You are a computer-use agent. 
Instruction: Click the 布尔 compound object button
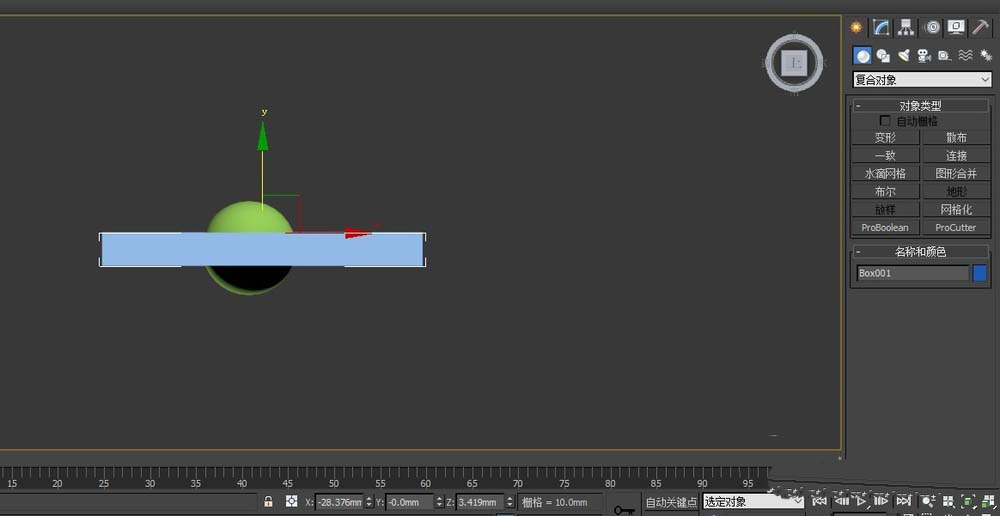(885, 192)
